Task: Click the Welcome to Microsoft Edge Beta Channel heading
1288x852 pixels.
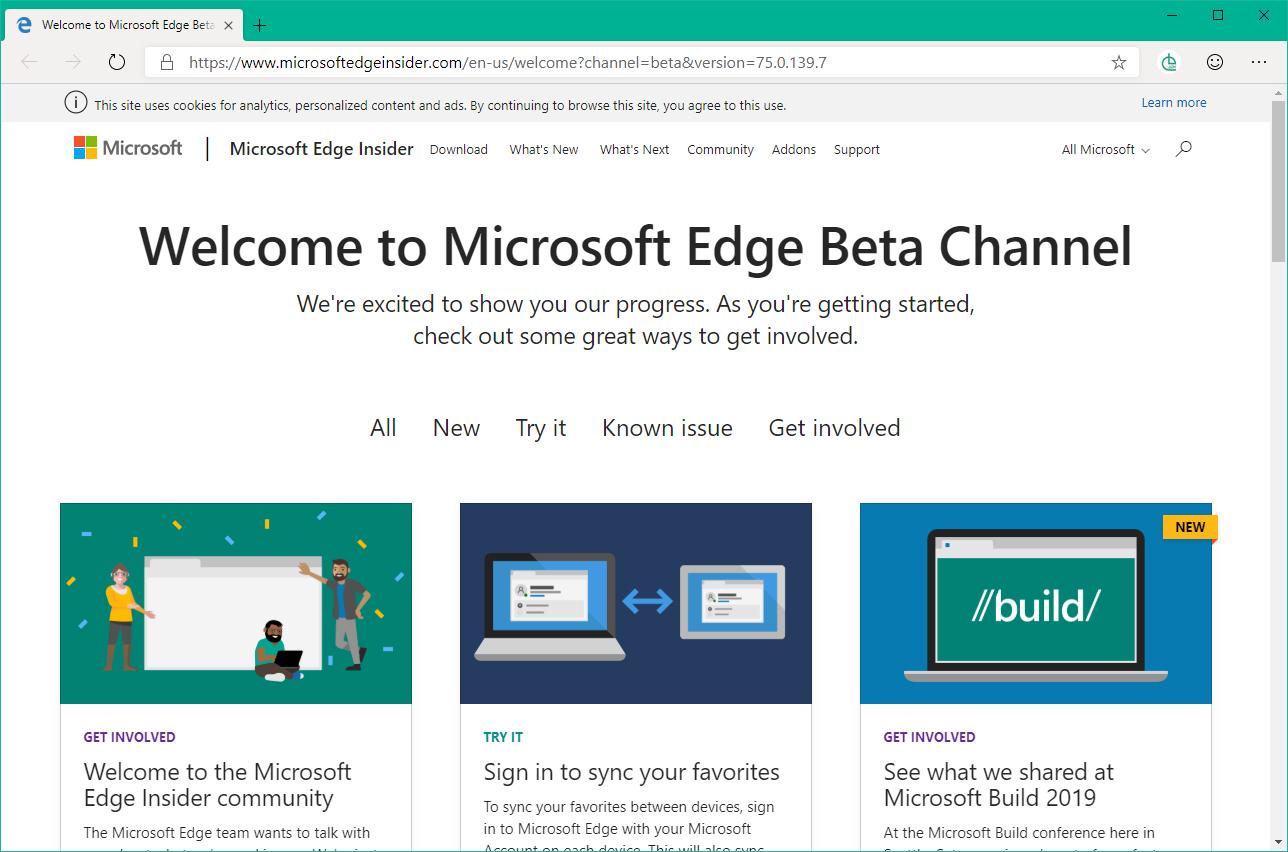Action: (x=636, y=246)
